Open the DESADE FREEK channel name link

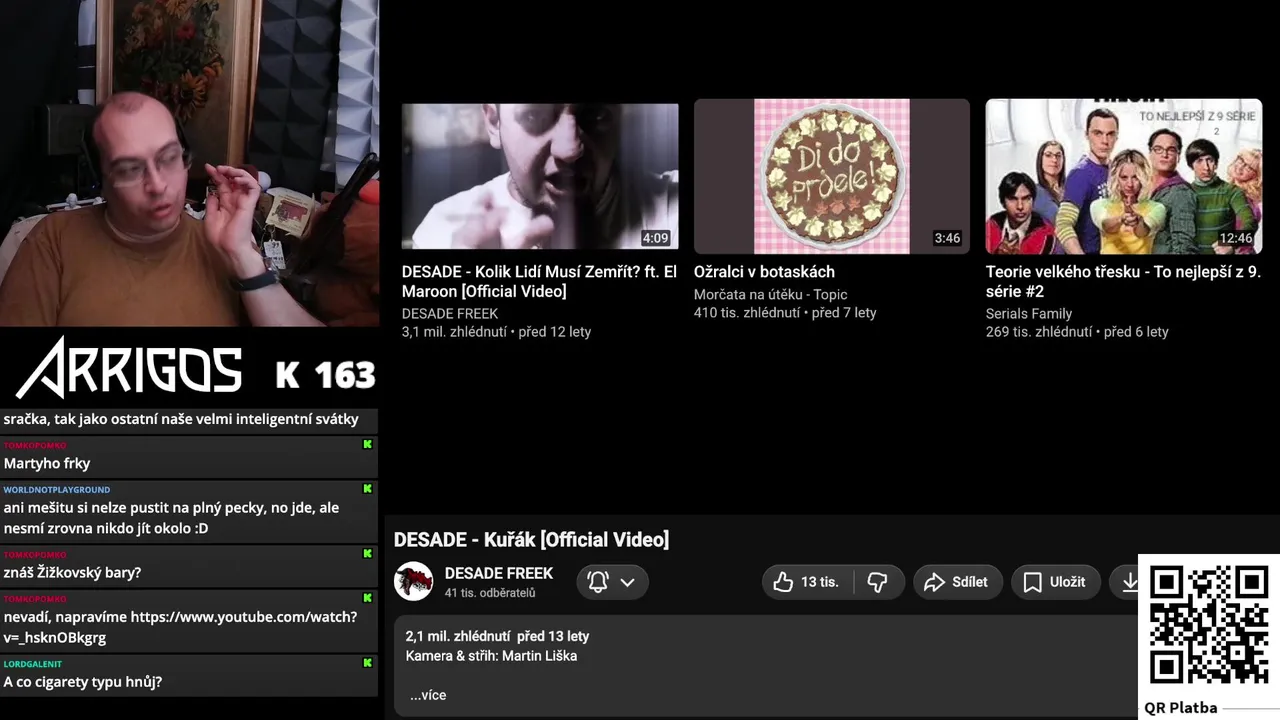click(x=499, y=573)
